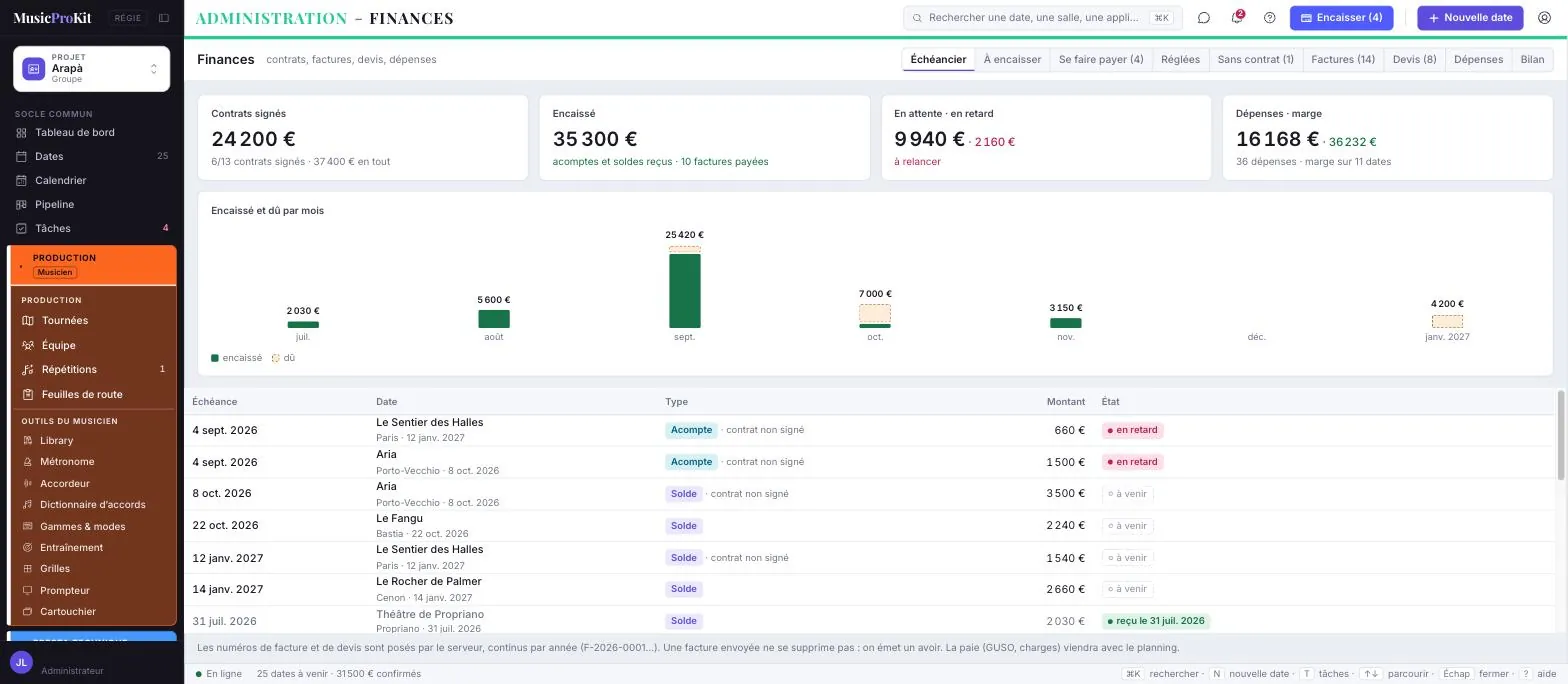
Task: Click the Encaisser (4) button
Action: [1341, 18]
